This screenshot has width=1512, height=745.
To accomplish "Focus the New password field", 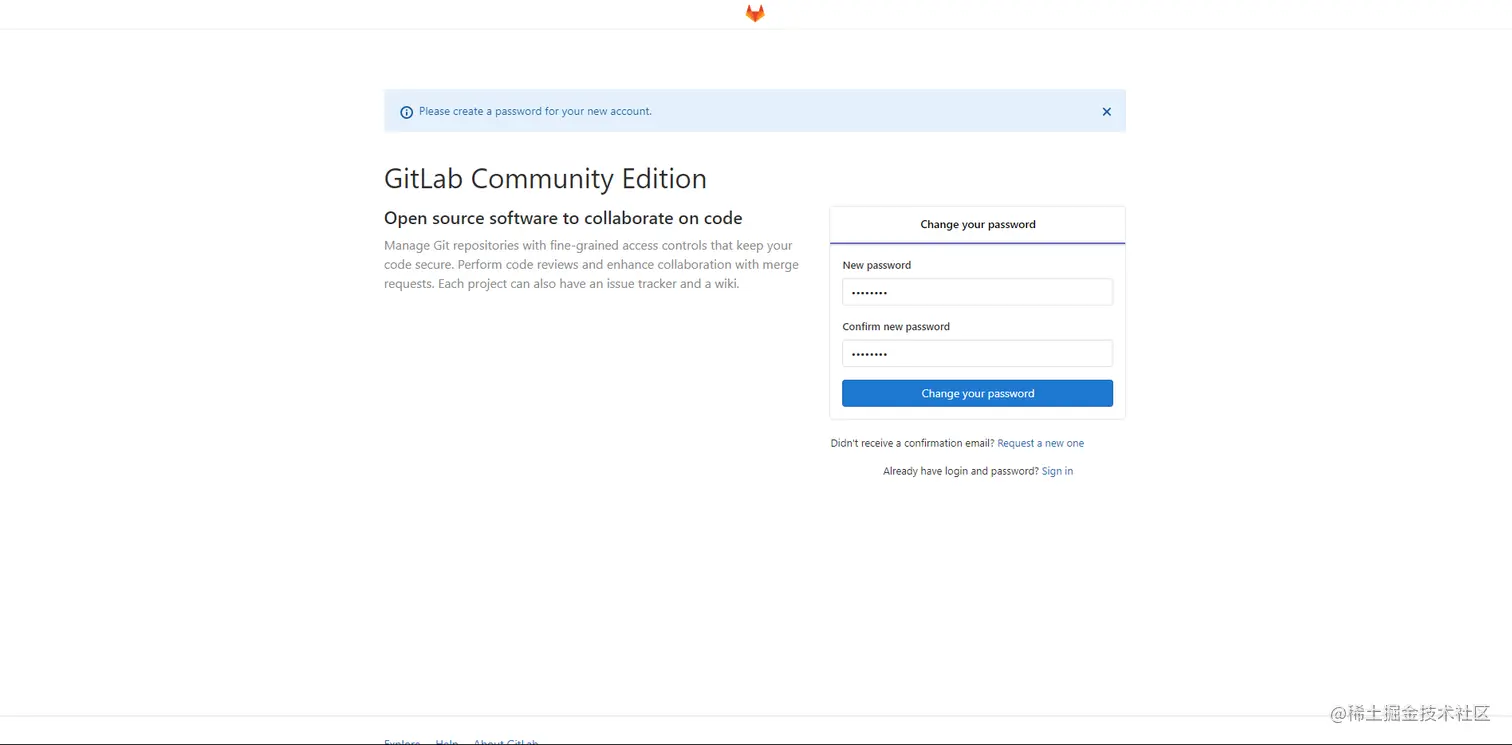I will [x=977, y=292].
